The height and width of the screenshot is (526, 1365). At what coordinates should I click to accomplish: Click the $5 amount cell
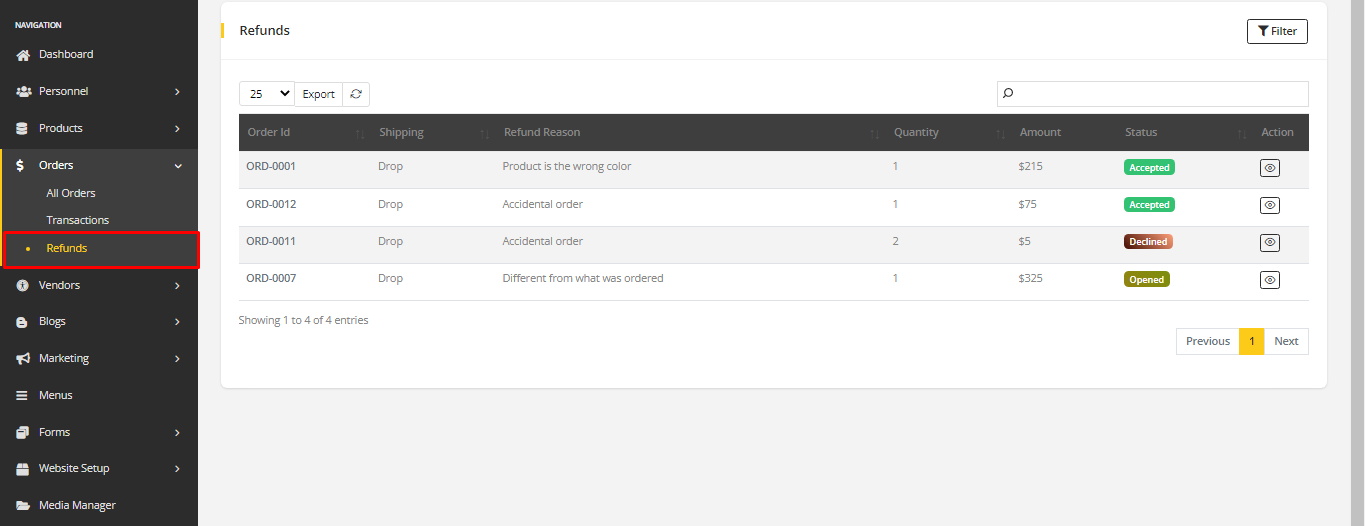[x=1025, y=241]
